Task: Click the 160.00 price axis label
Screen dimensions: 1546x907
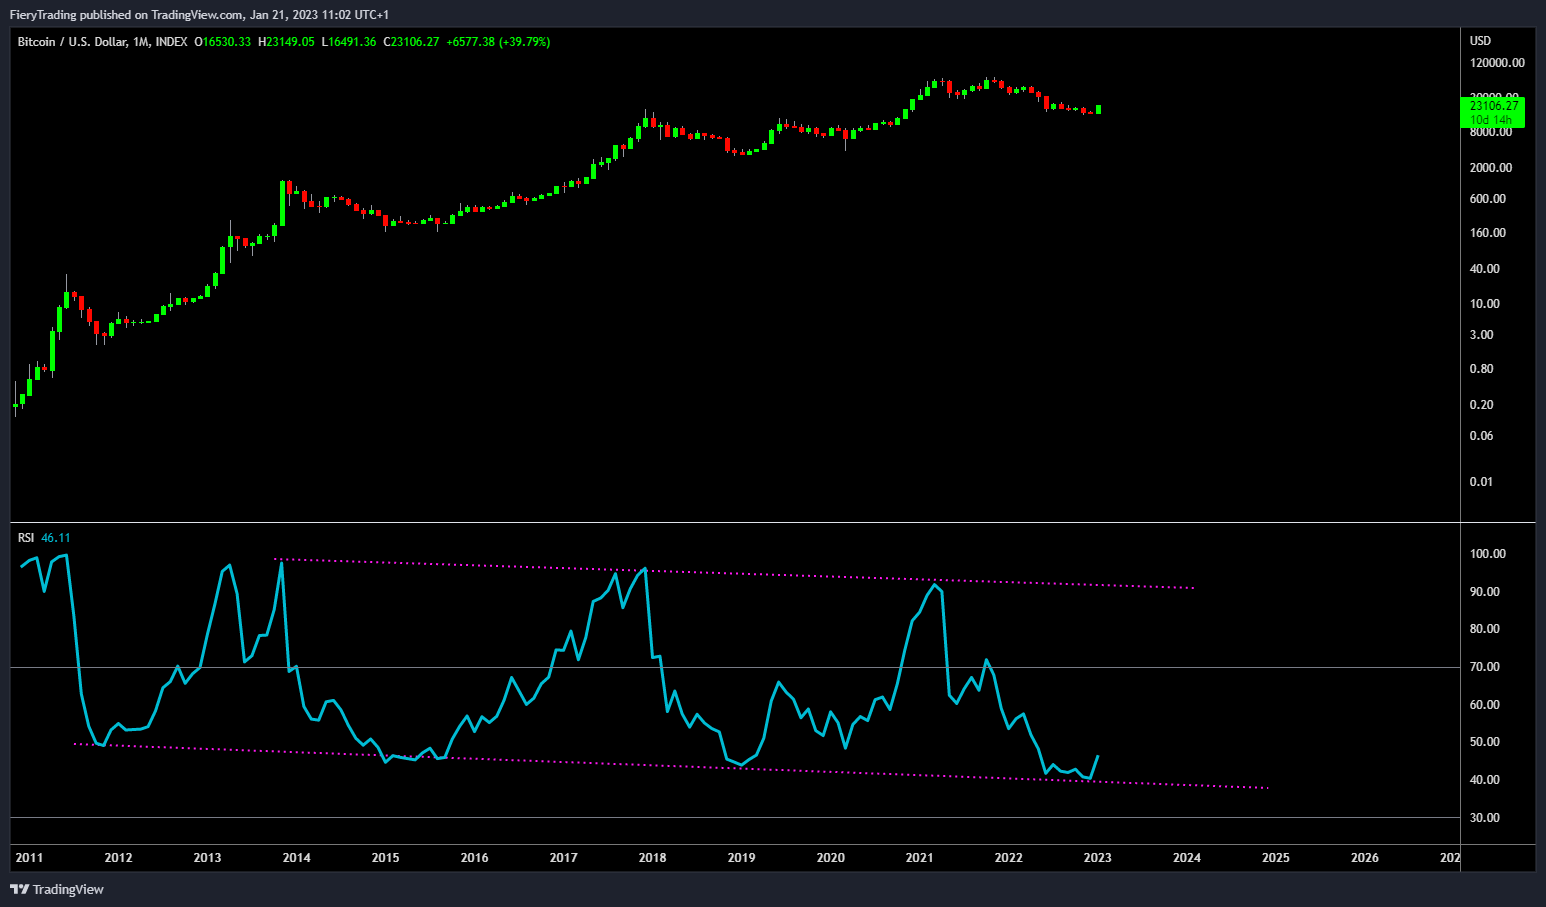Action: (1488, 233)
